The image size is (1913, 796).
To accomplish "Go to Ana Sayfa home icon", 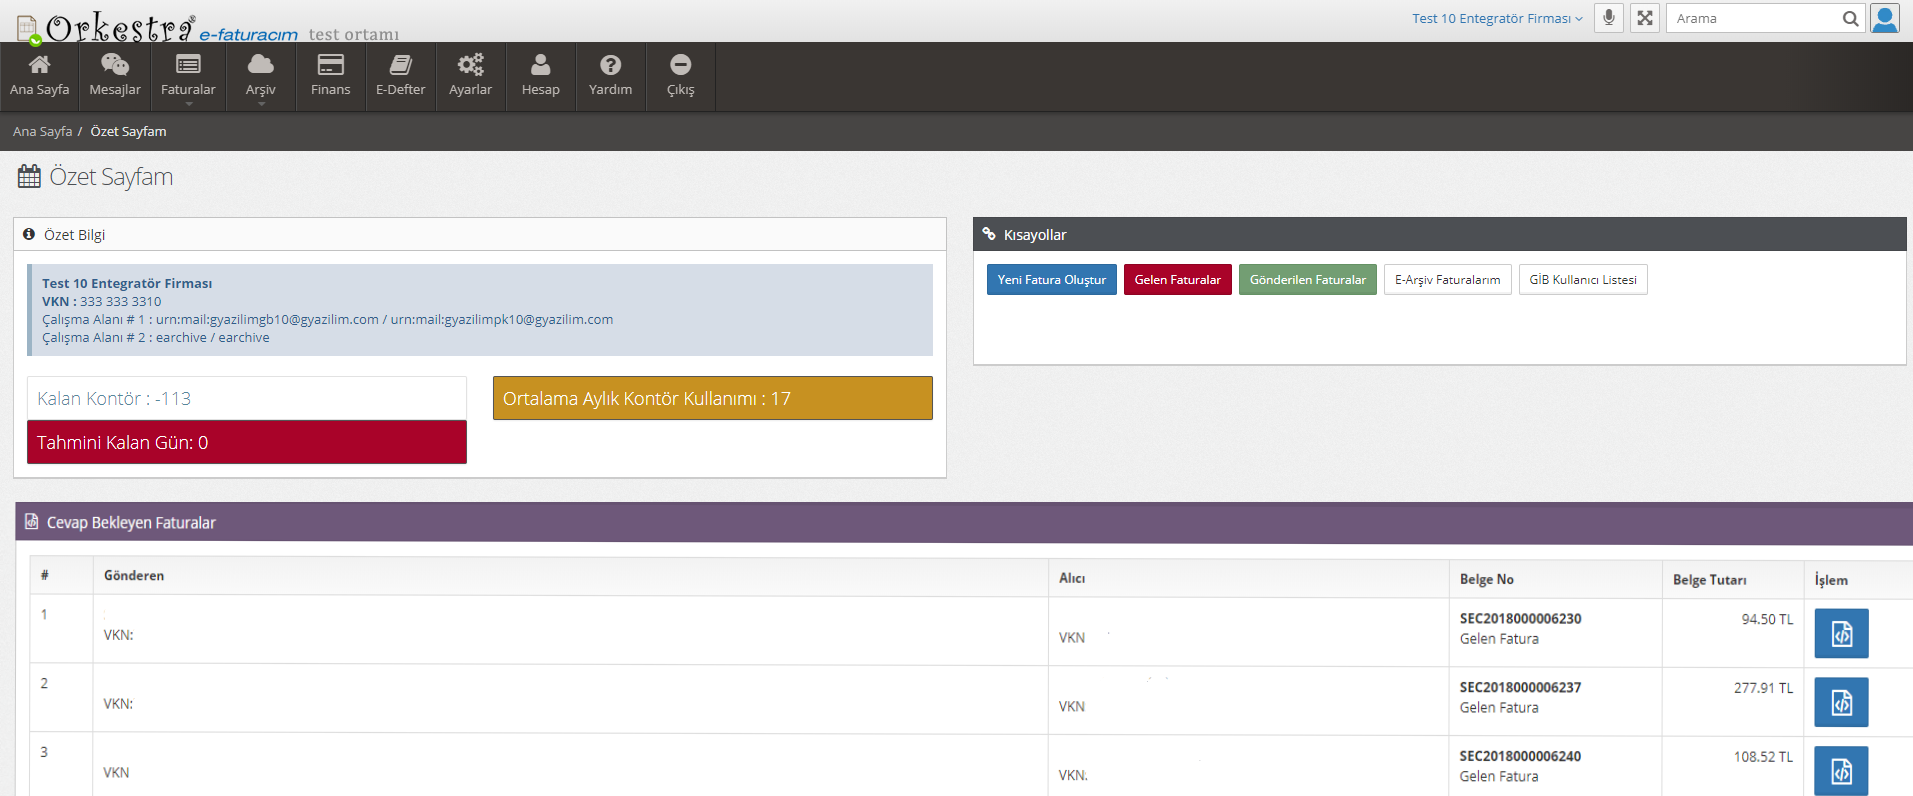I will 39,66.
